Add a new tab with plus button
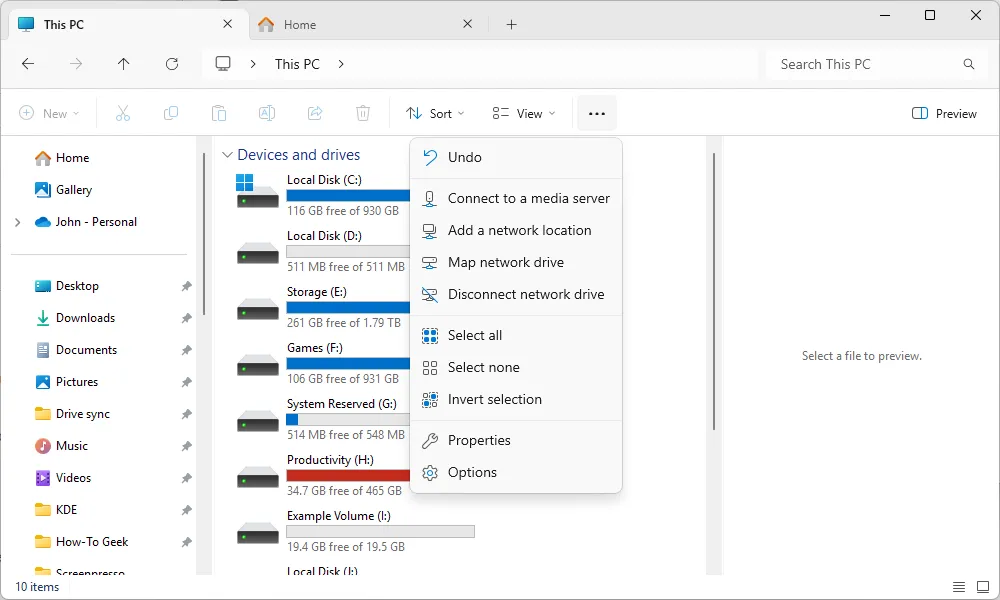 (x=511, y=24)
